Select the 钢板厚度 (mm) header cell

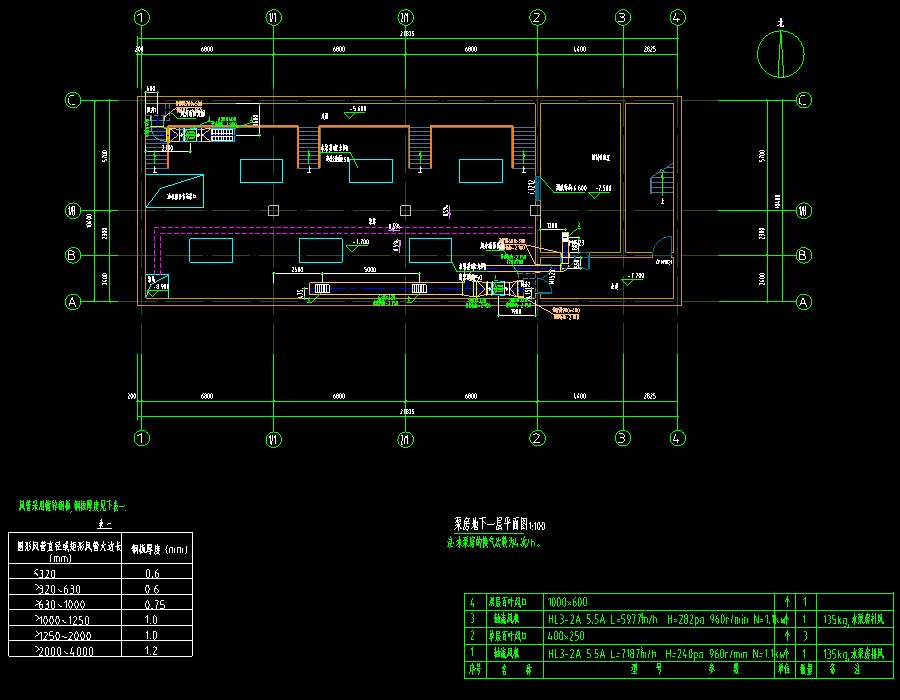pyautogui.click(x=157, y=549)
